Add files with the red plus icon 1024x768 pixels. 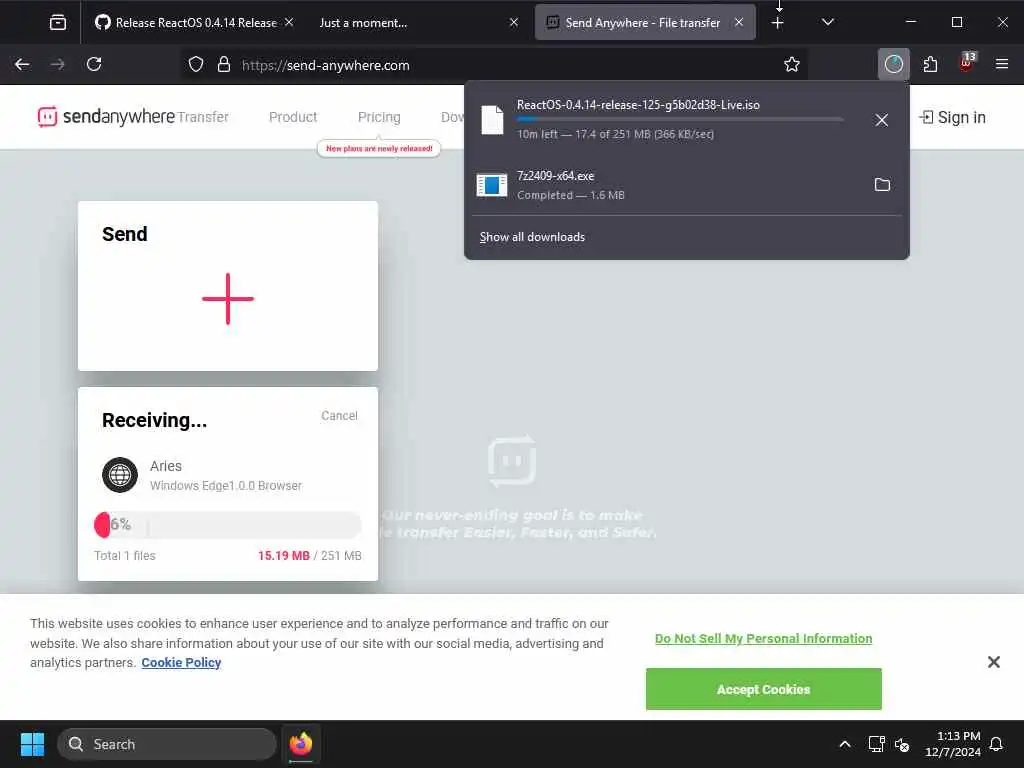click(x=227, y=298)
